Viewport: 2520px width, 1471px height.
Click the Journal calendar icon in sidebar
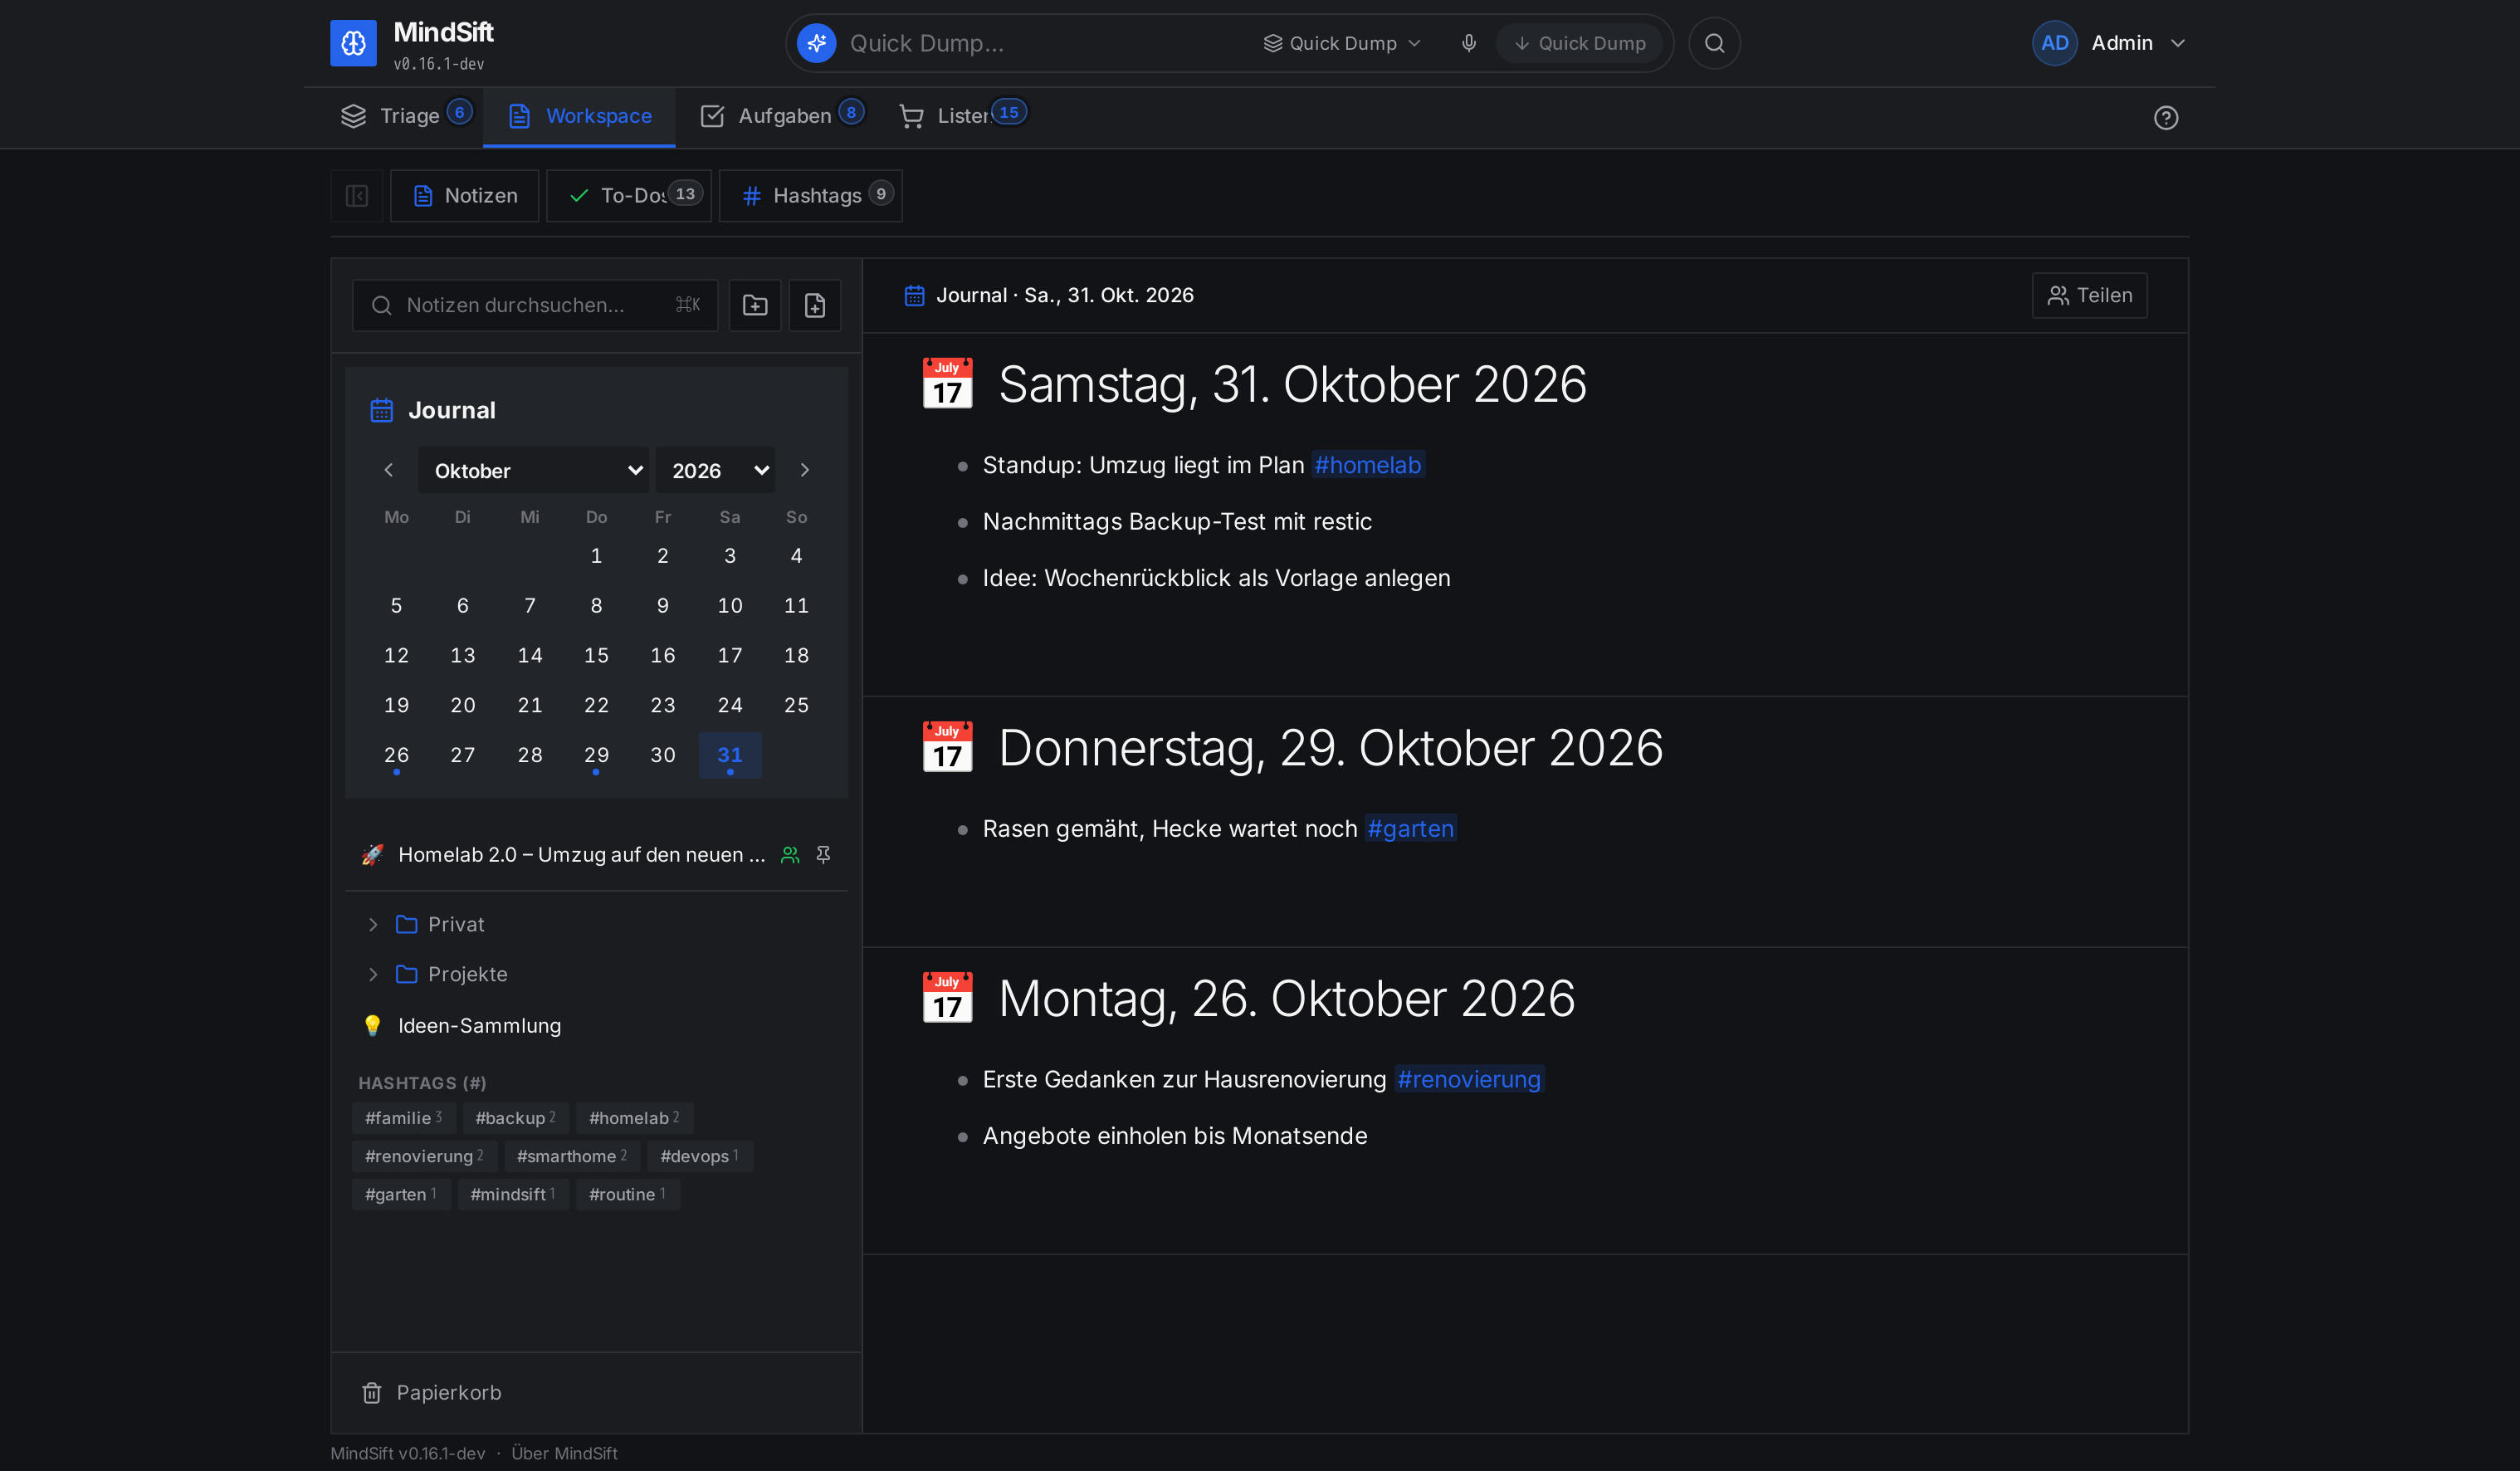pos(382,410)
